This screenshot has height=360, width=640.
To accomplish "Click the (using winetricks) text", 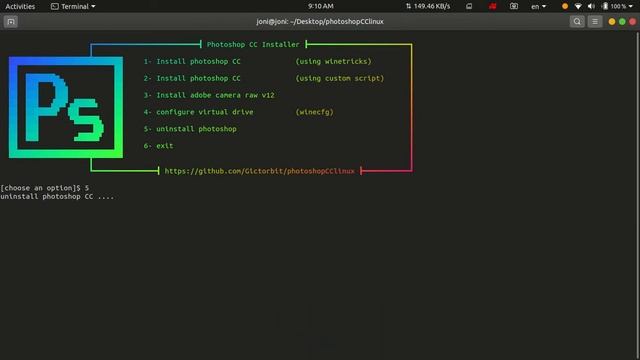I will coord(333,61).
